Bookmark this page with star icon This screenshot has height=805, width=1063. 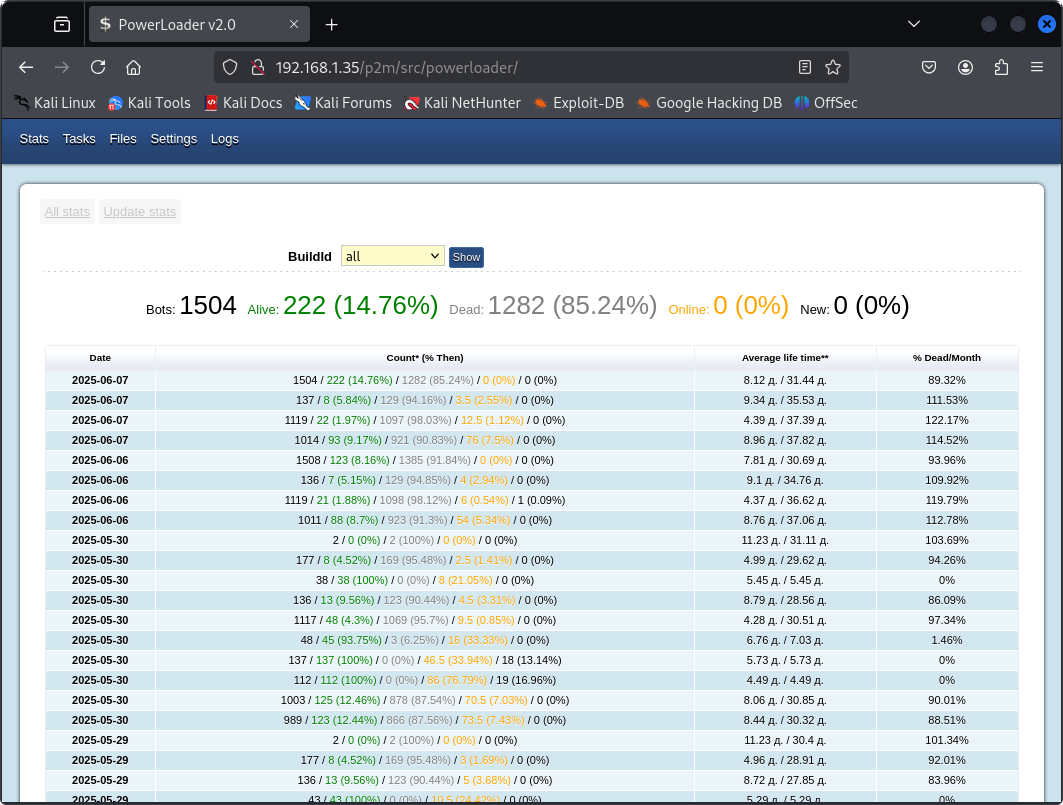[833, 67]
